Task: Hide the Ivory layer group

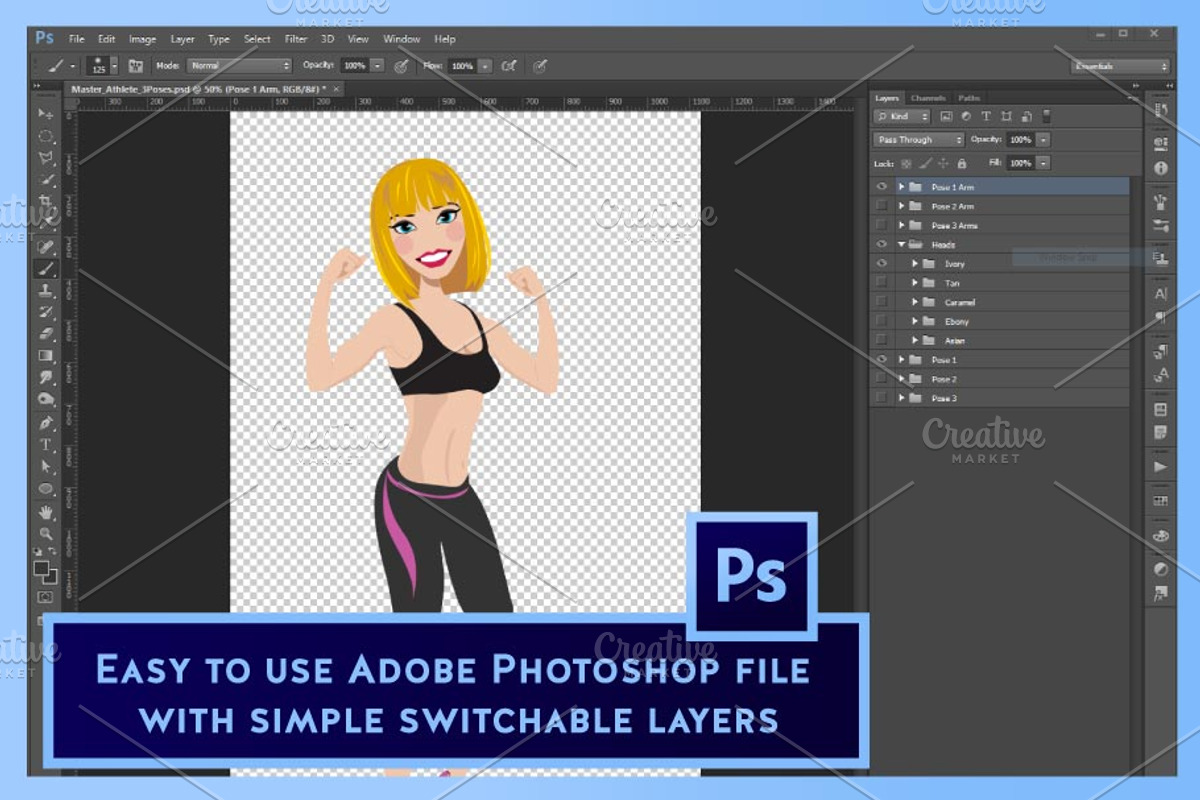Action: 881,263
